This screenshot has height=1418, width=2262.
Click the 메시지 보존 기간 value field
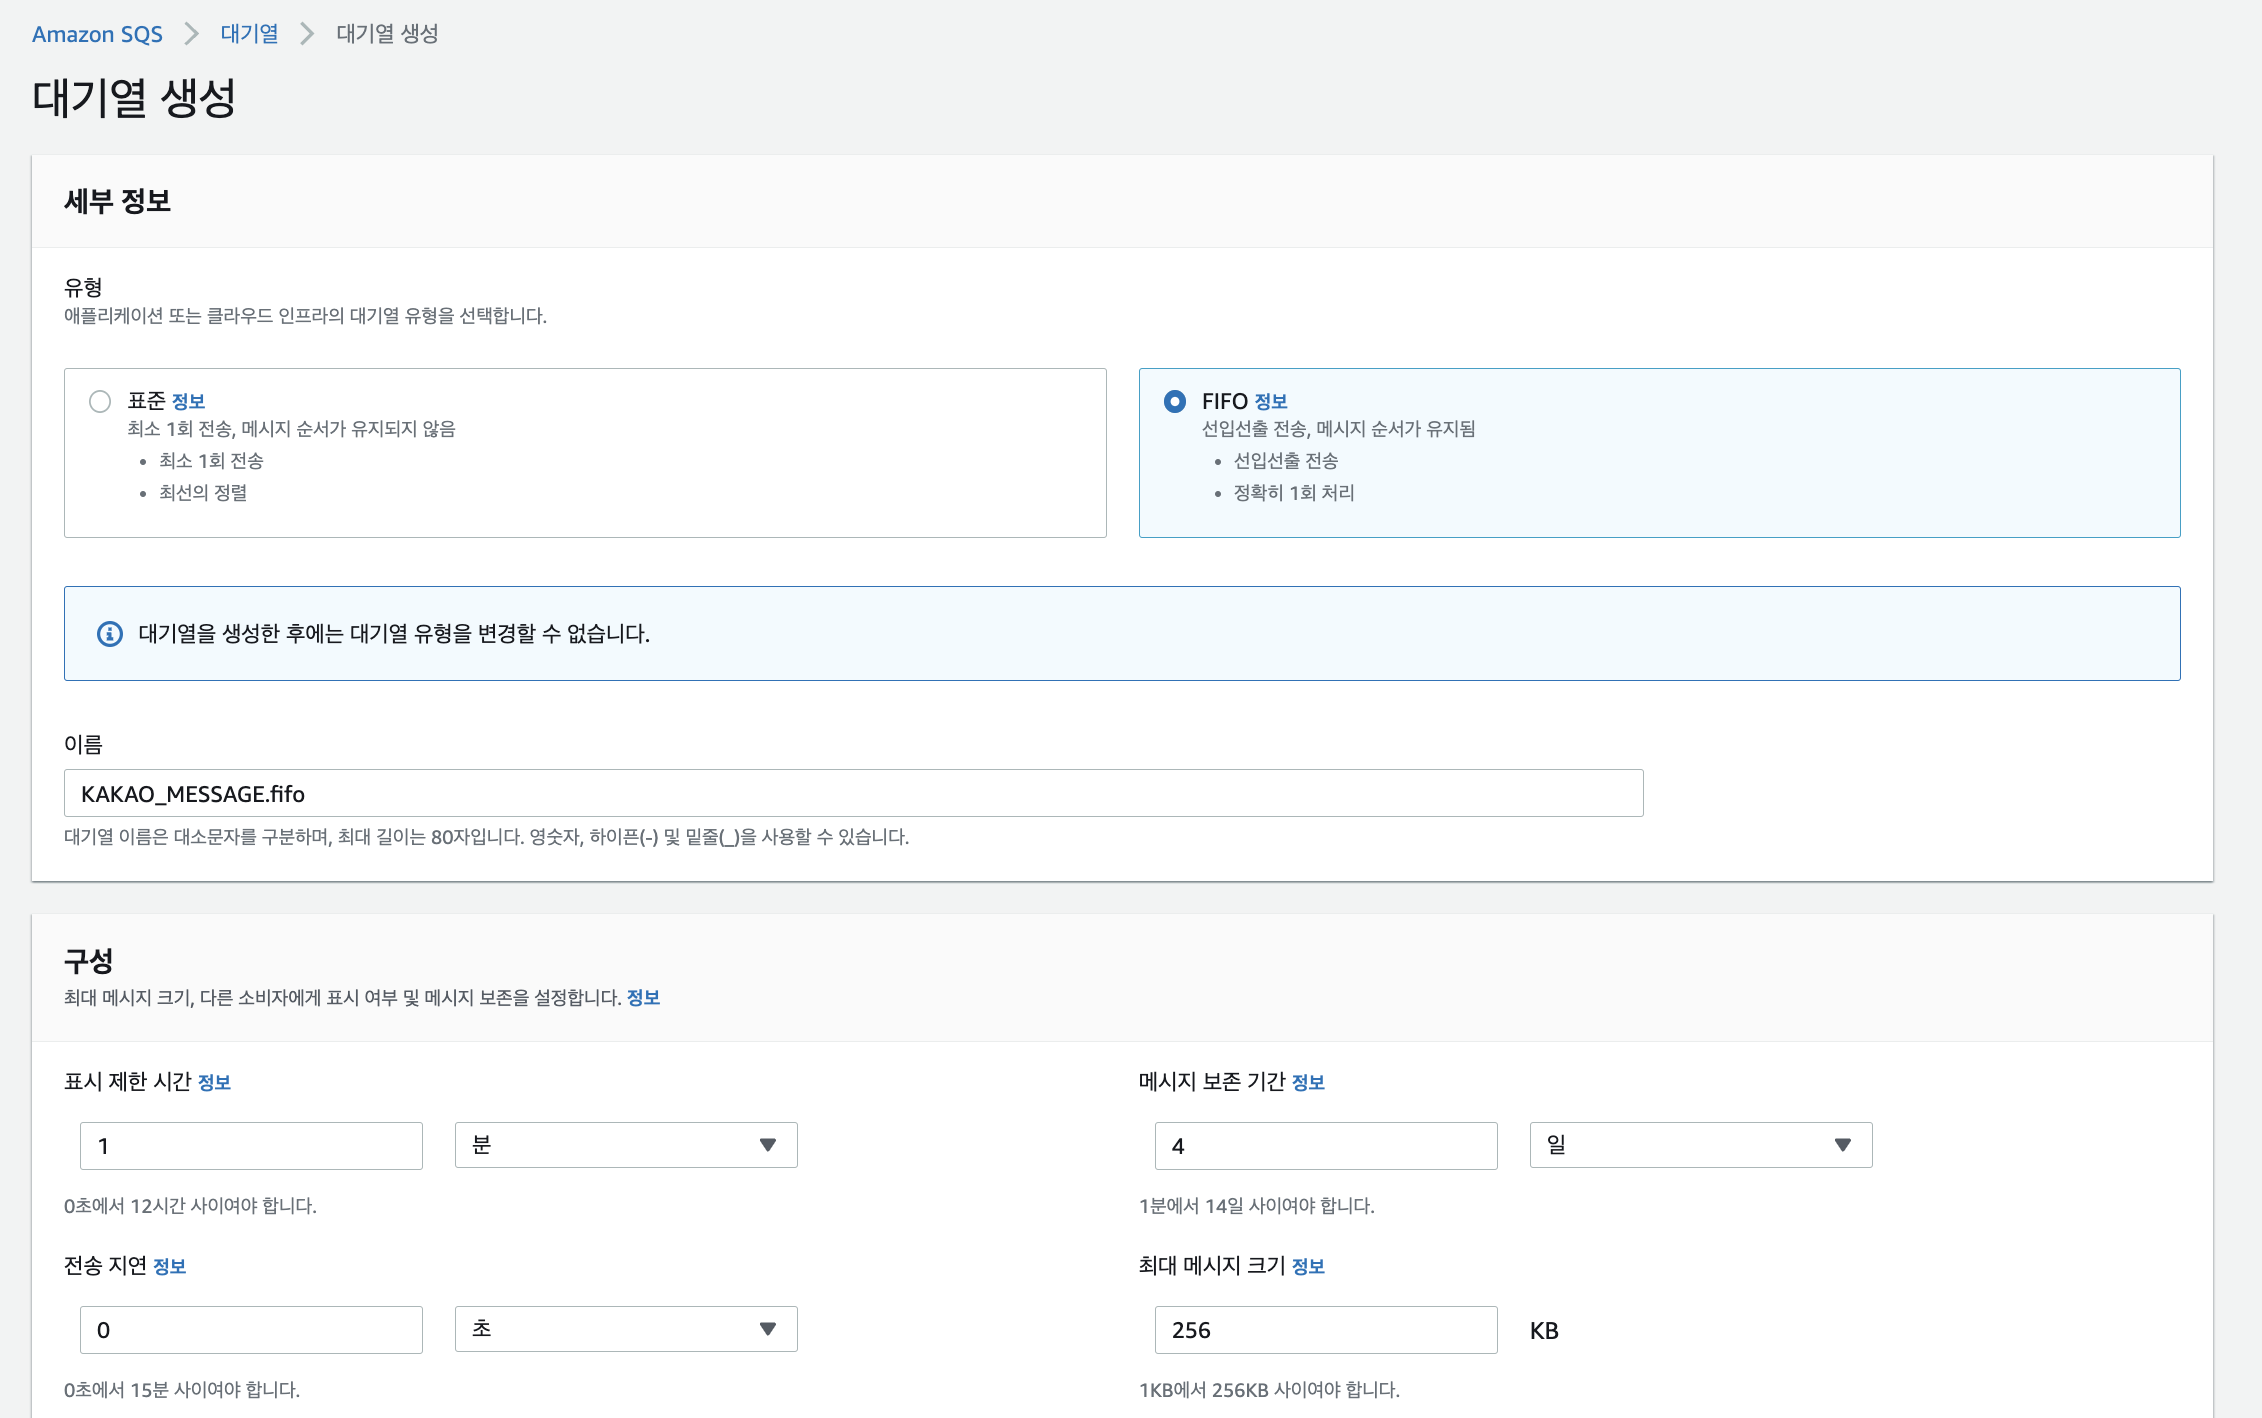pyautogui.click(x=1325, y=1146)
